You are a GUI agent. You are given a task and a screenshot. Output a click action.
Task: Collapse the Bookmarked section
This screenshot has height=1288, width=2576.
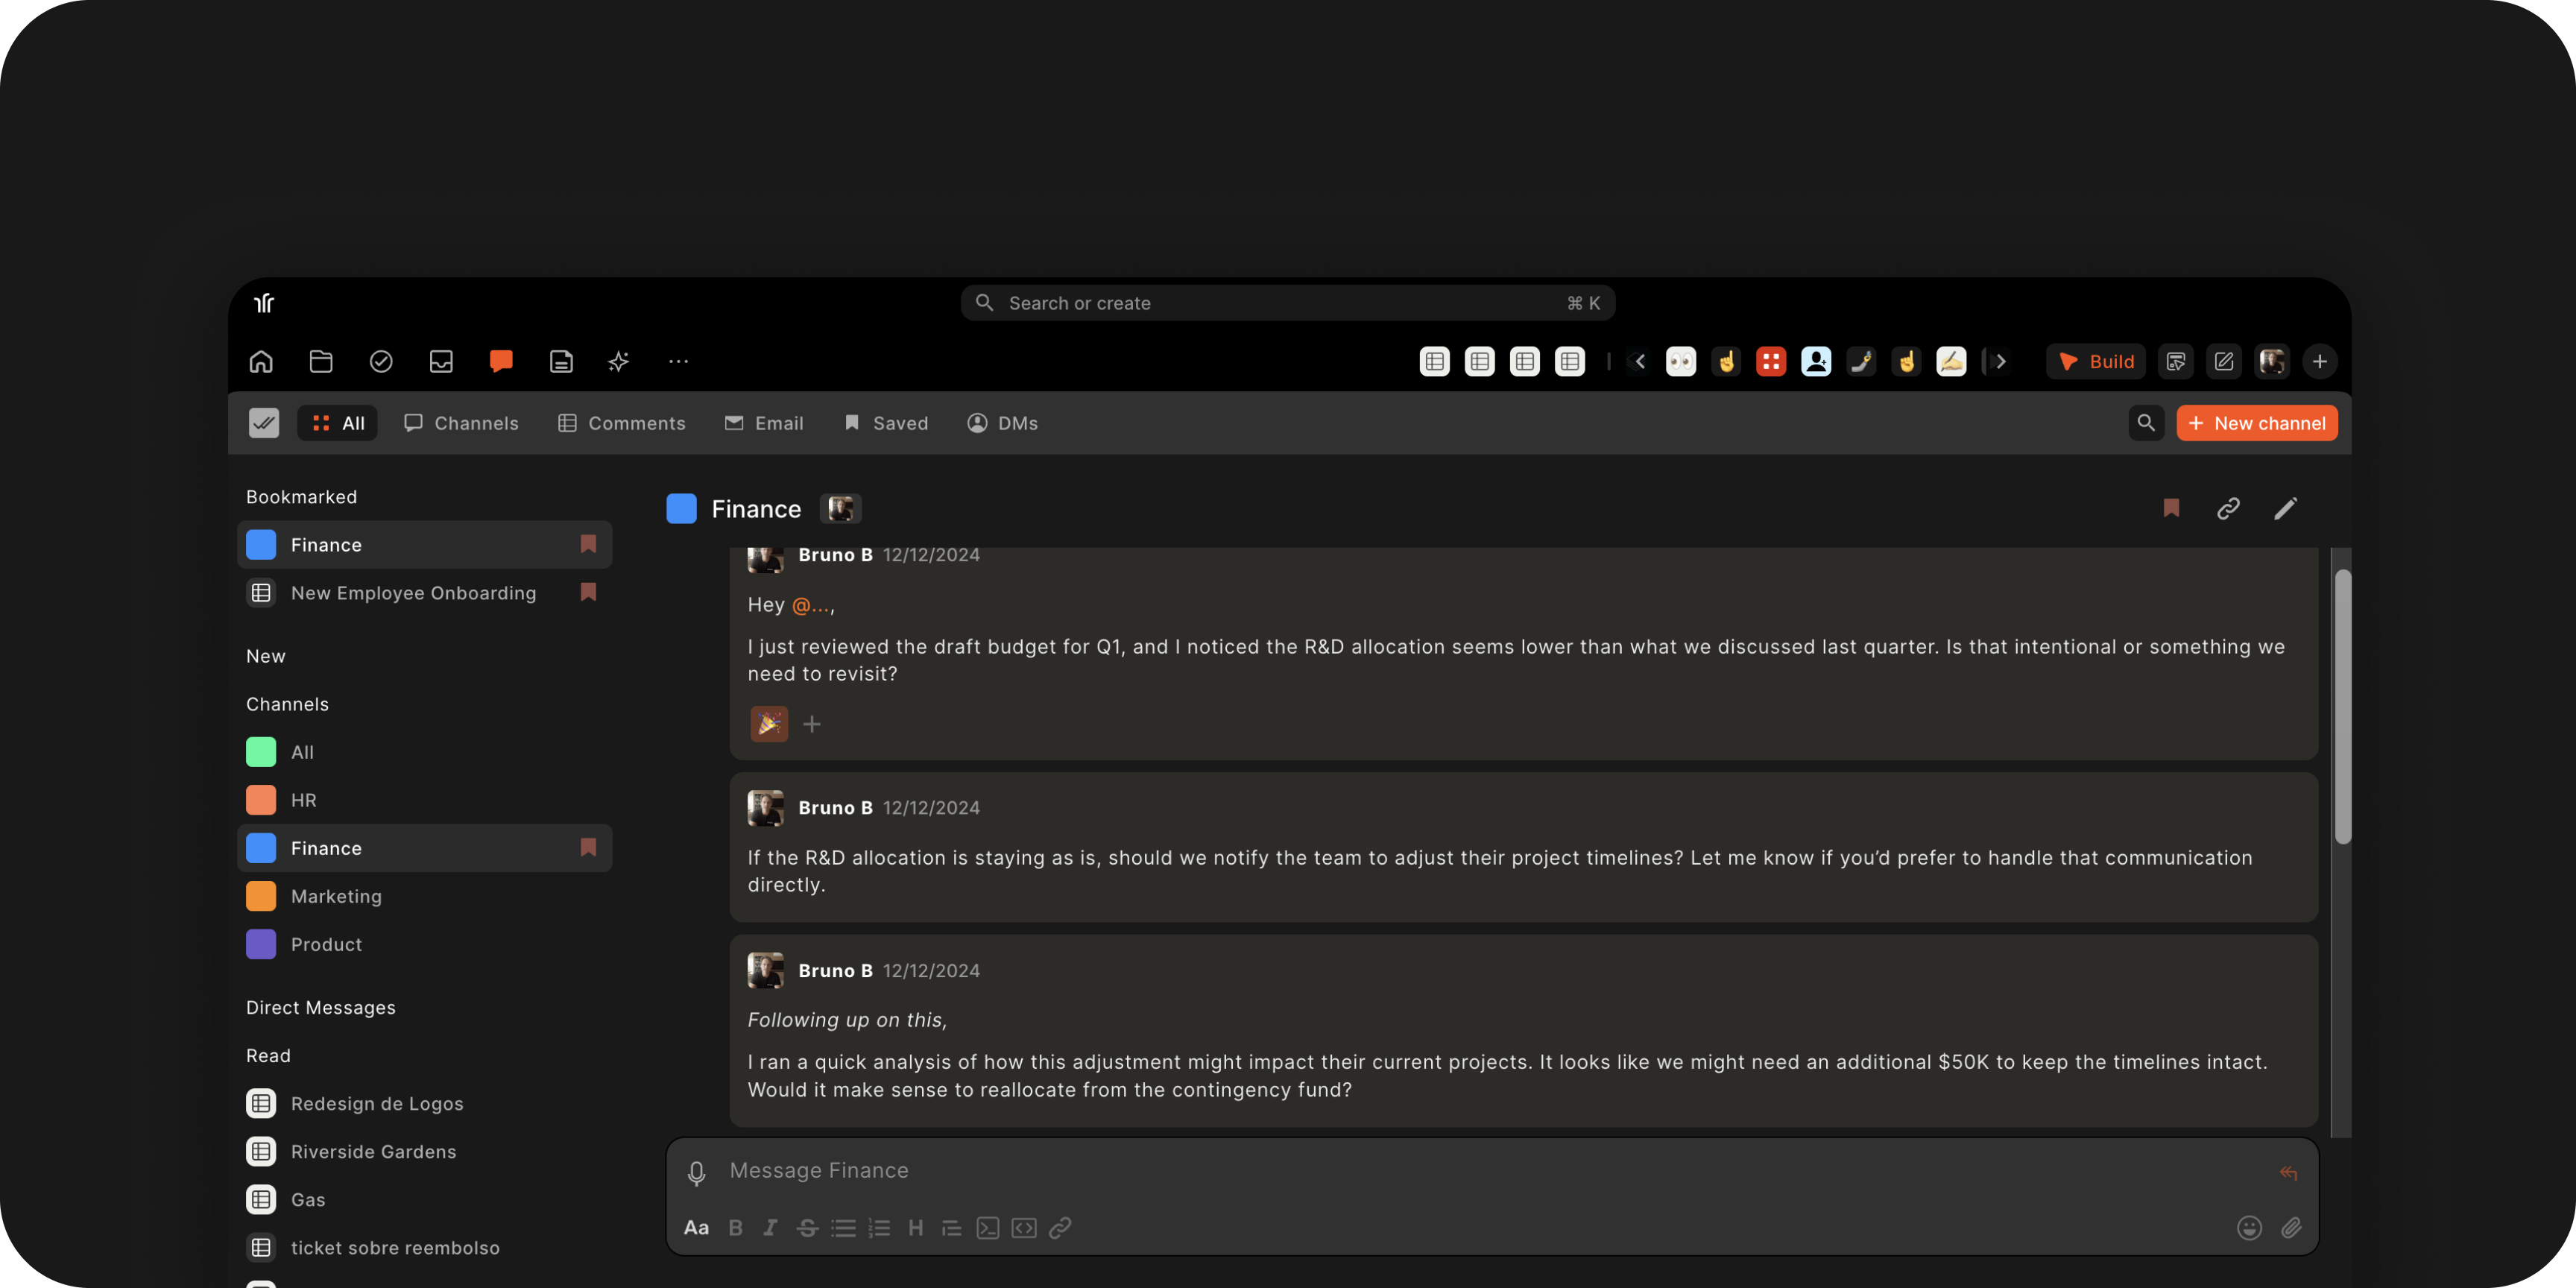click(x=301, y=497)
